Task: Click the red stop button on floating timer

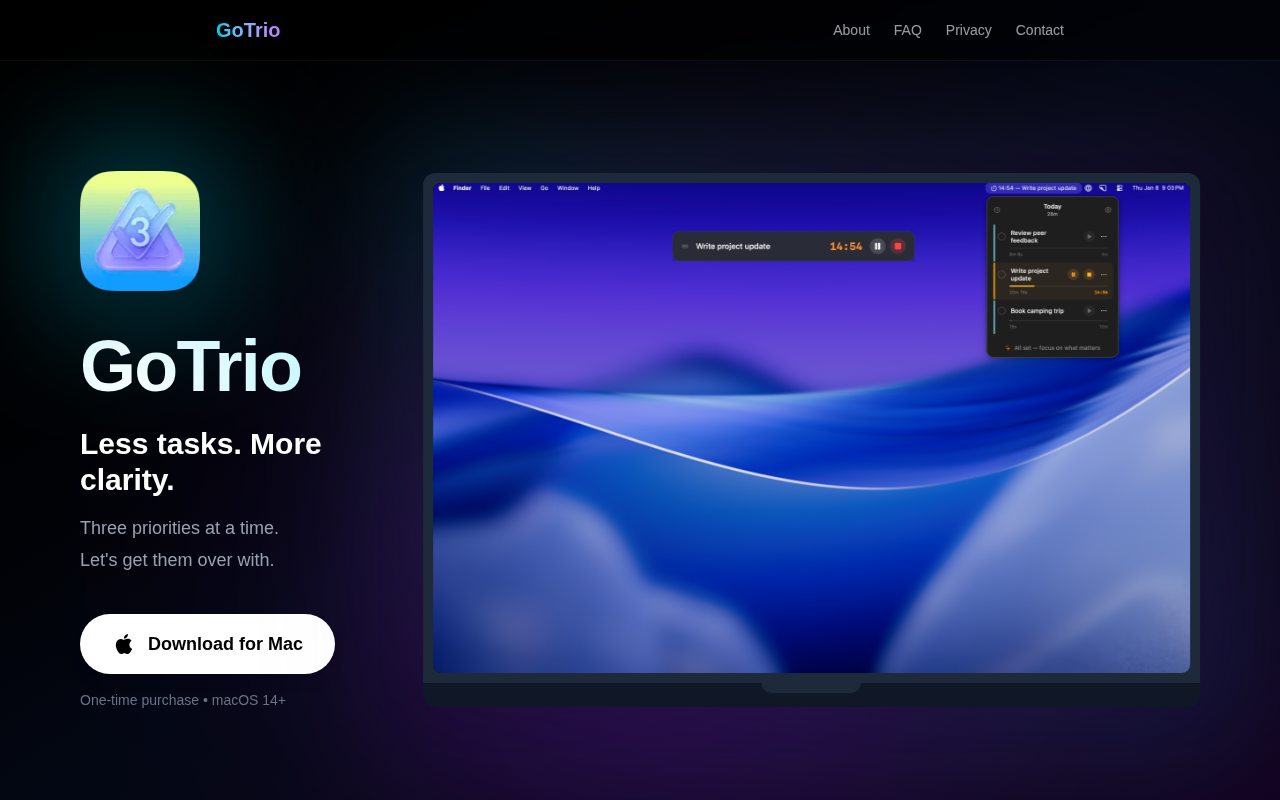Action: 898,246
